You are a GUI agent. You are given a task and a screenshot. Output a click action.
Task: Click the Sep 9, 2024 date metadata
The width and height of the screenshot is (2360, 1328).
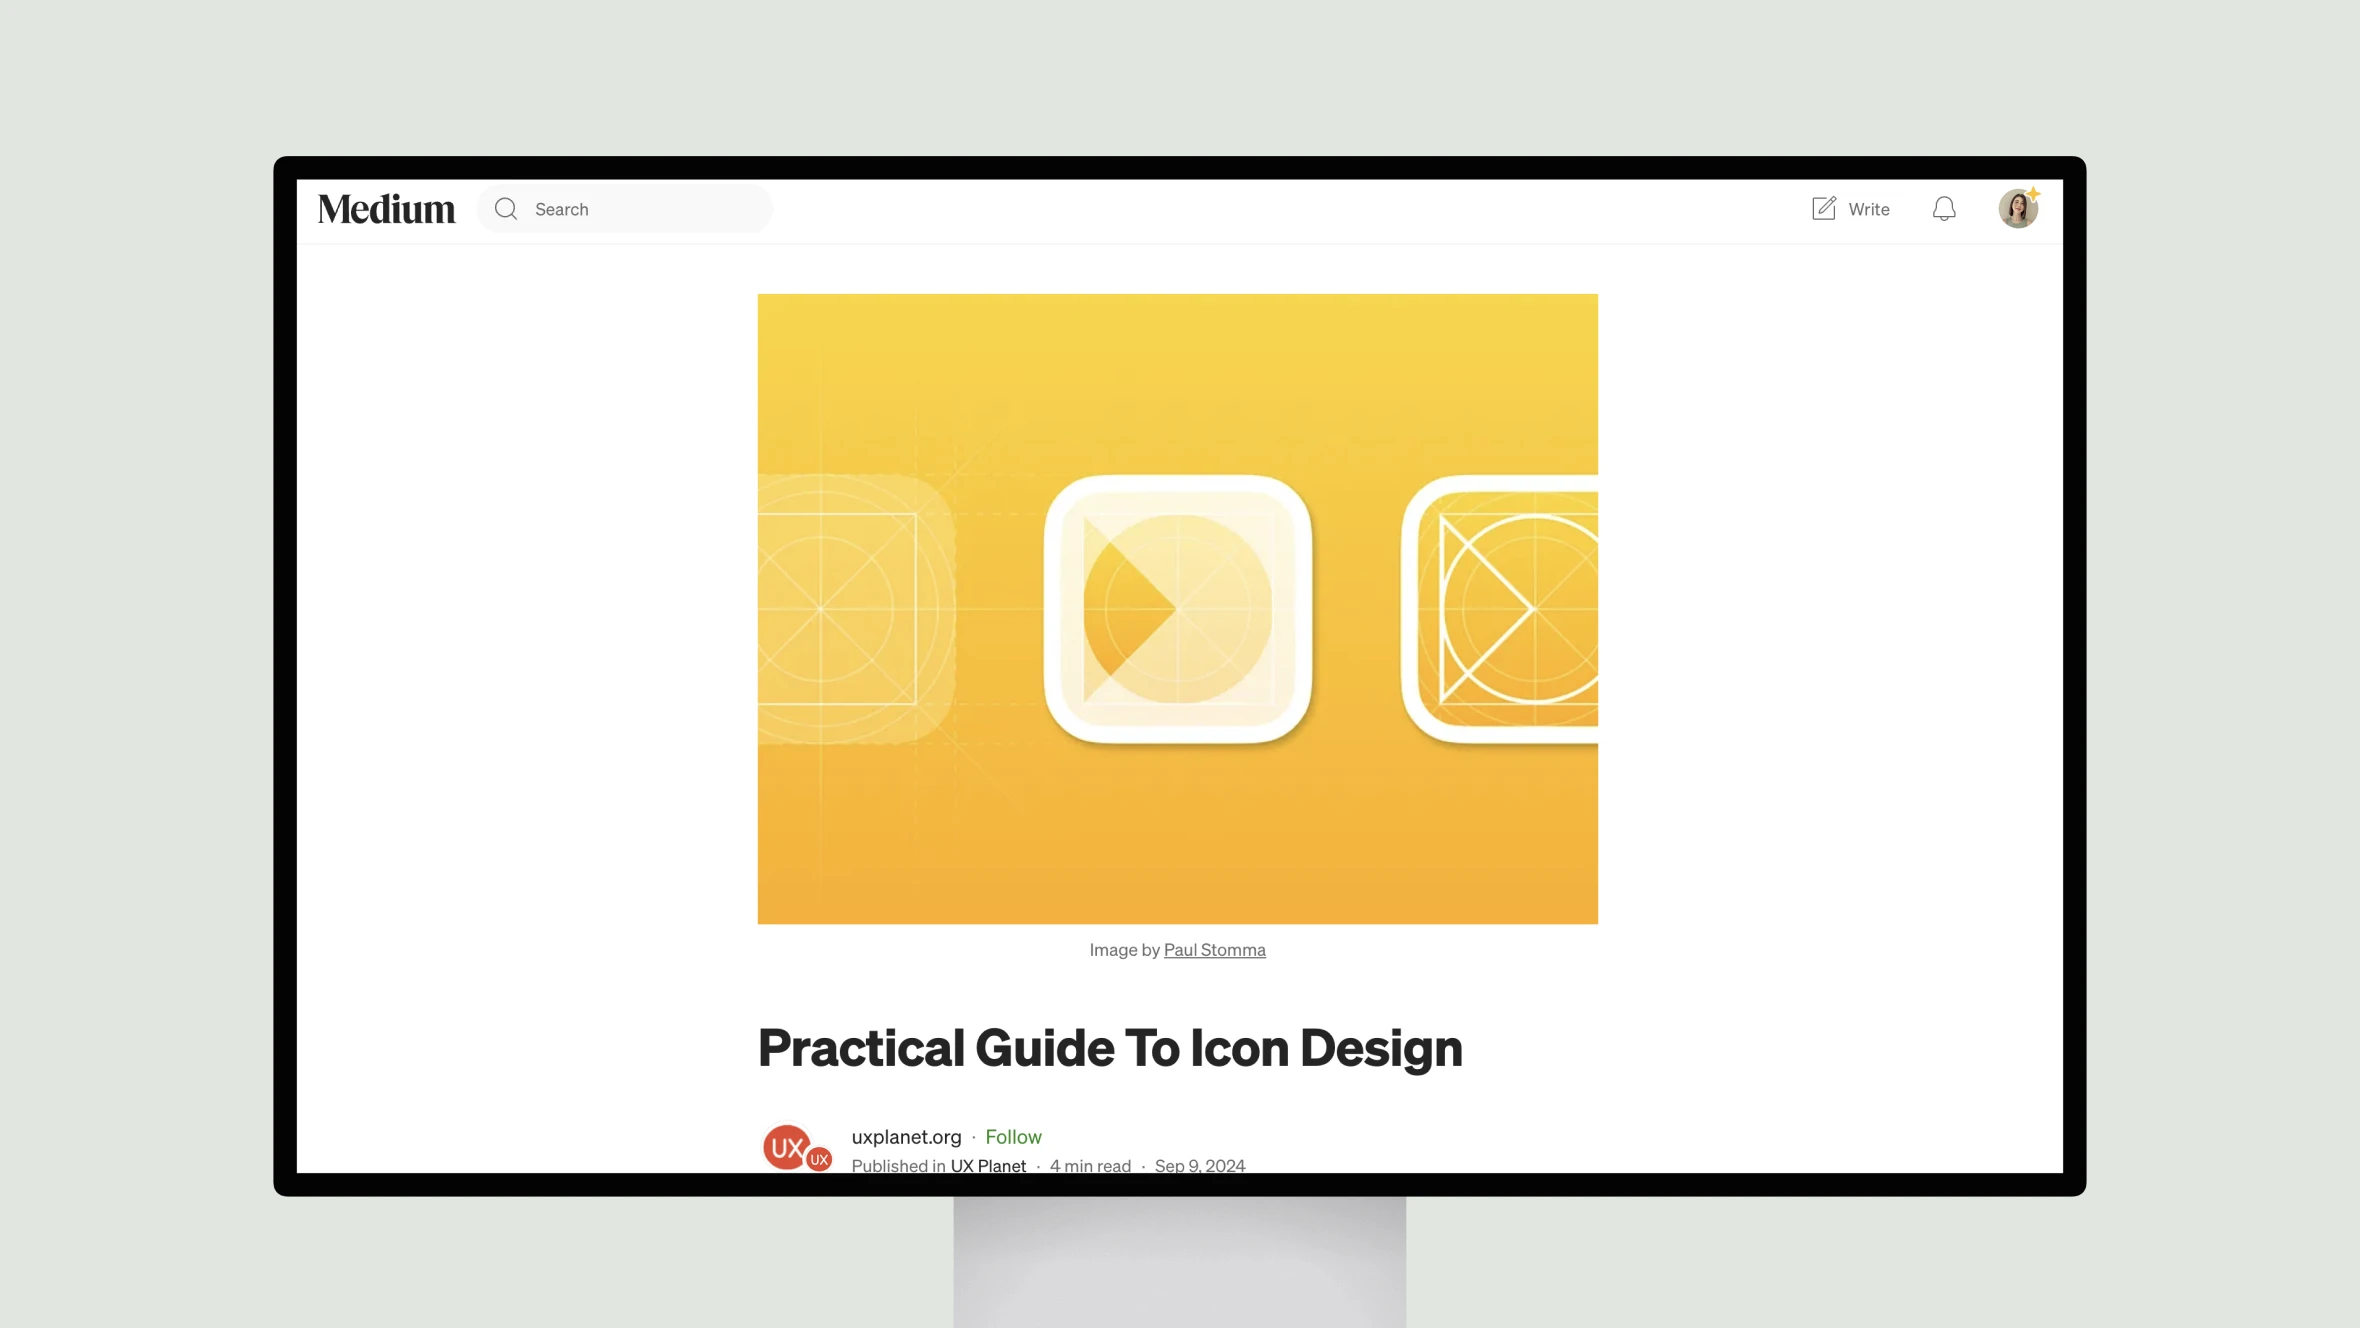point(1199,1166)
